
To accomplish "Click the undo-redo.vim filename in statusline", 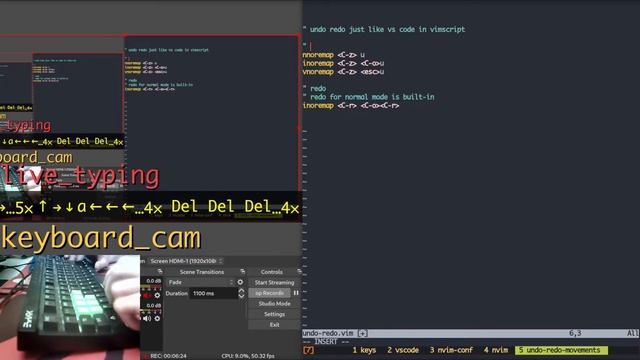I will point(328,333).
